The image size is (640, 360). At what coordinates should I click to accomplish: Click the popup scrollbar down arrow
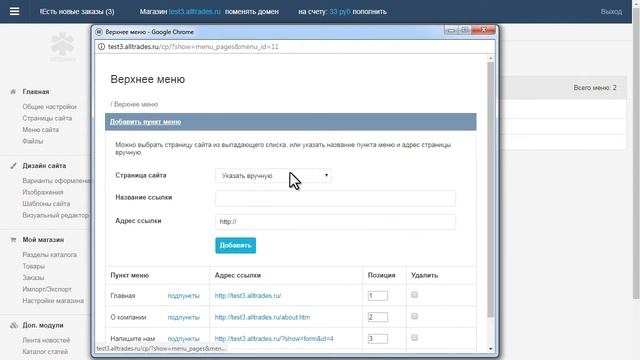491,349
